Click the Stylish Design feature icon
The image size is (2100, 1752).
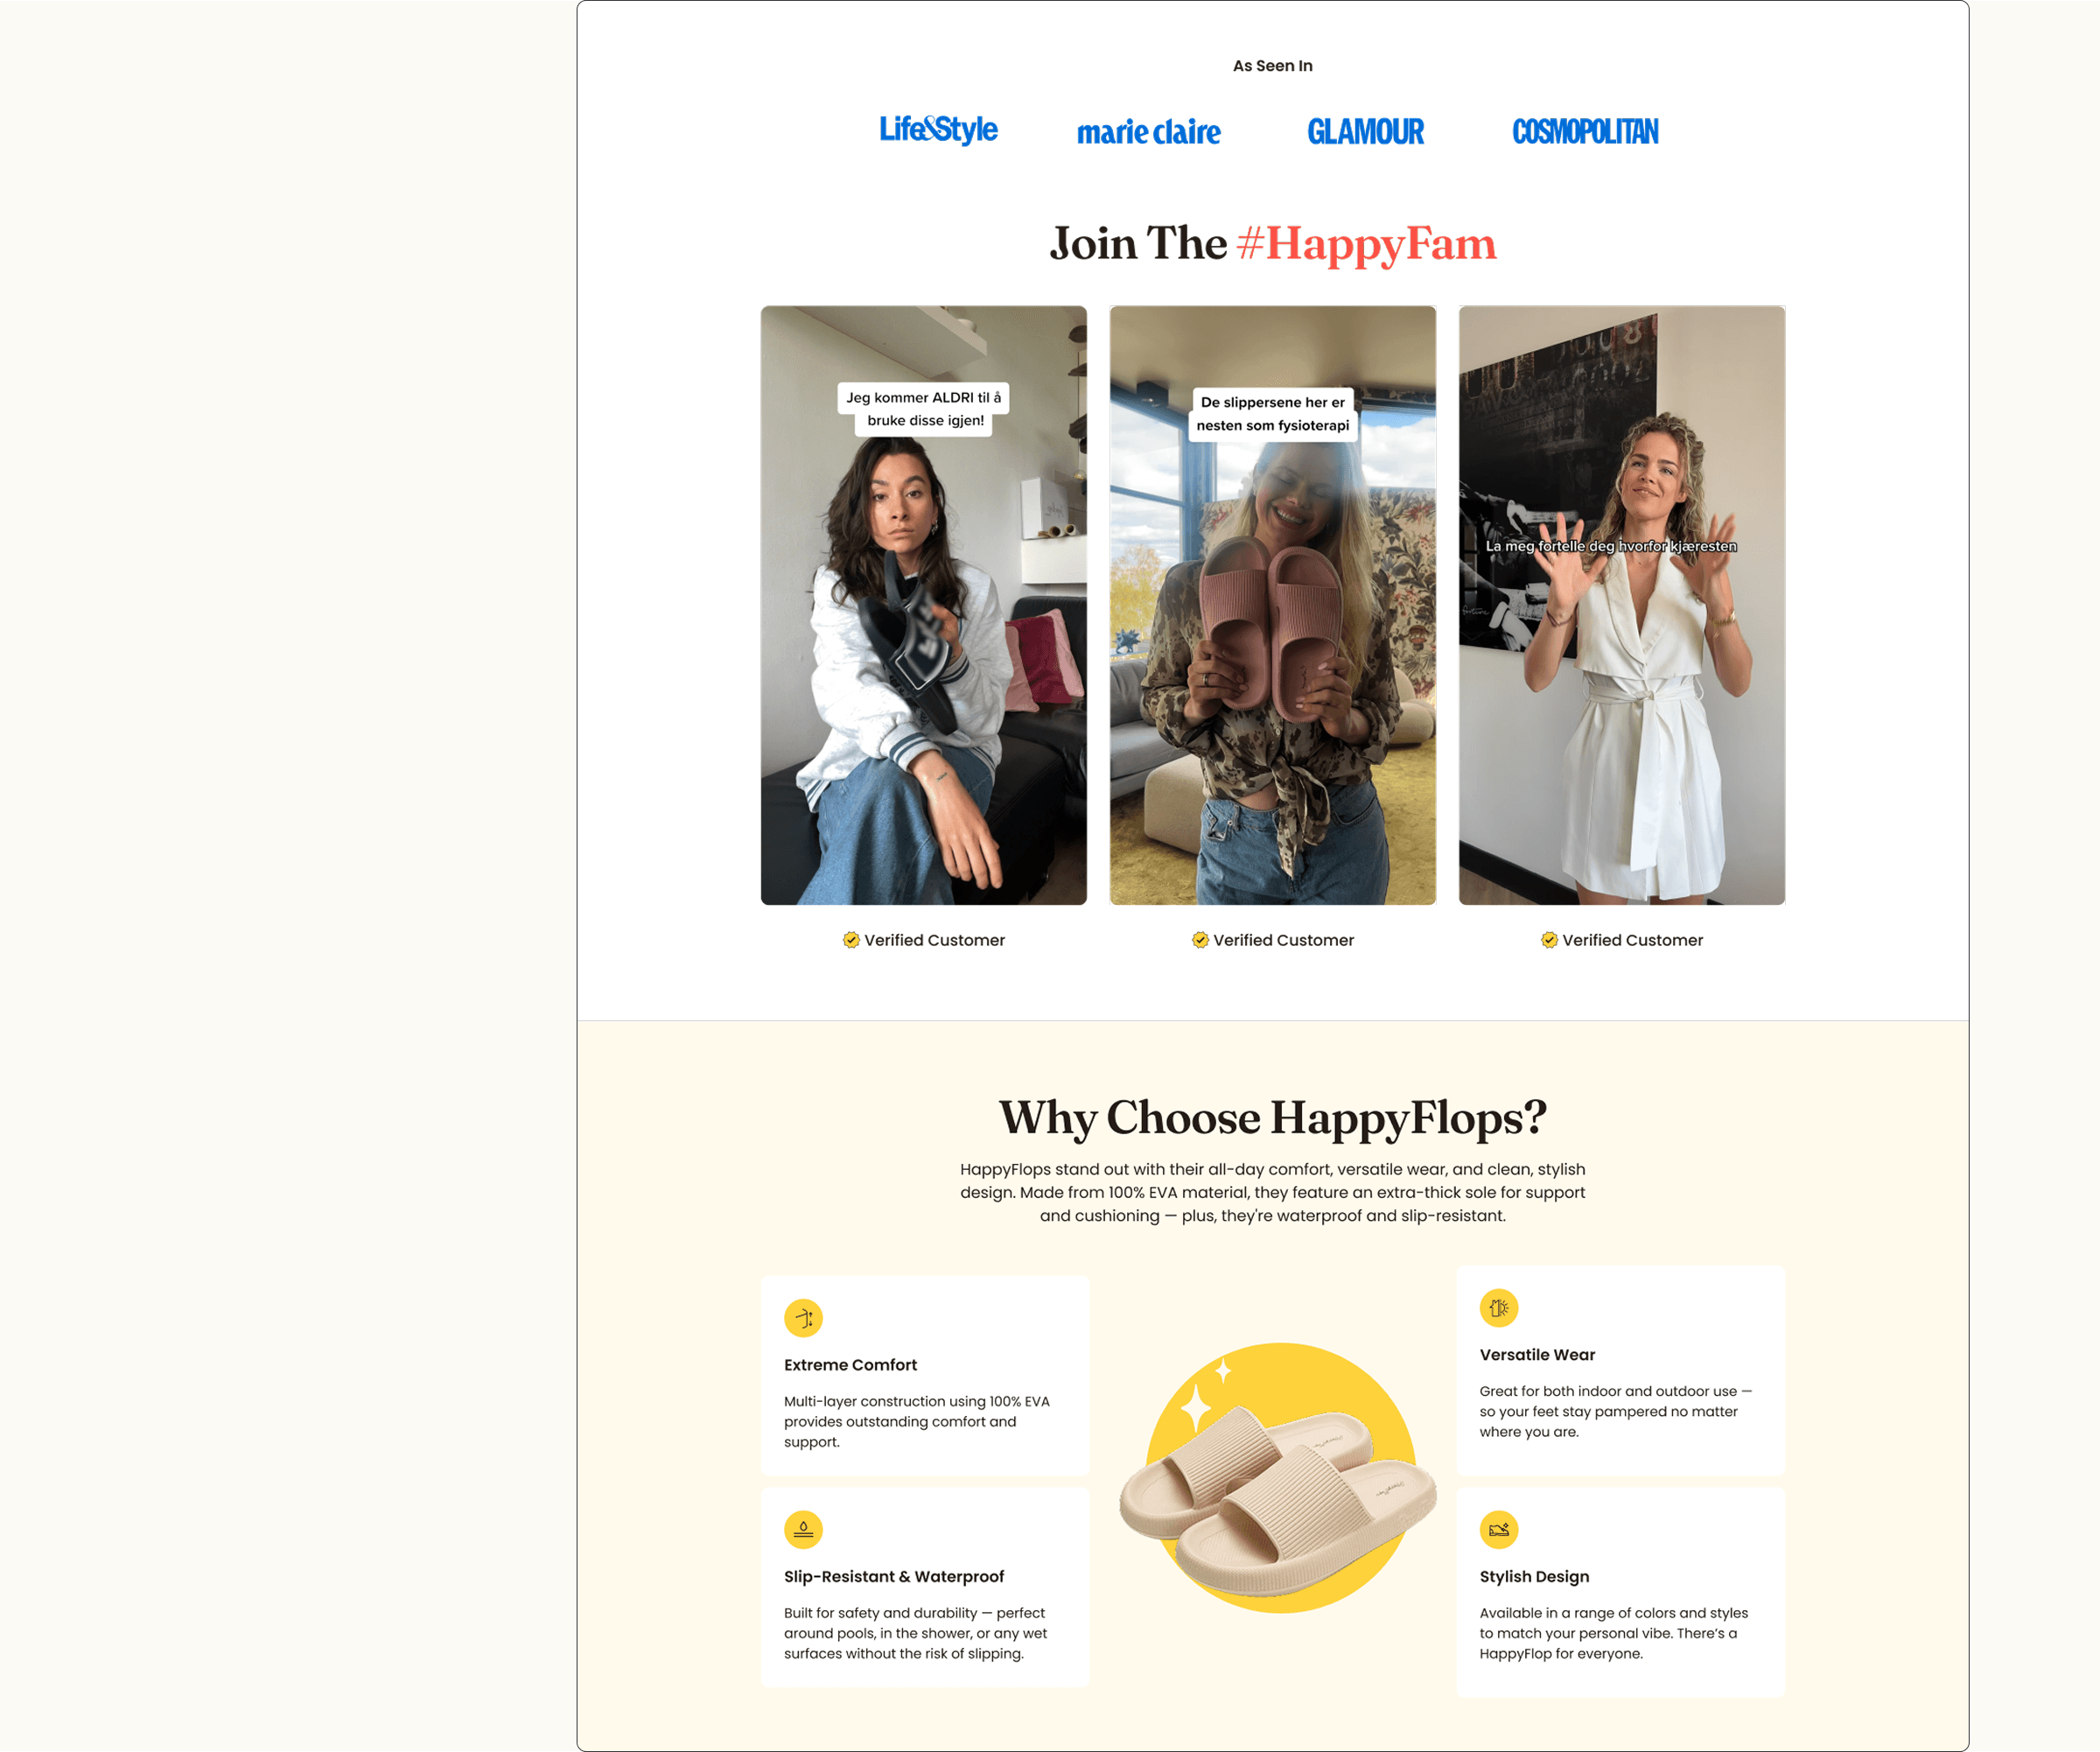pyautogui.click(x=1498, y=1529)
